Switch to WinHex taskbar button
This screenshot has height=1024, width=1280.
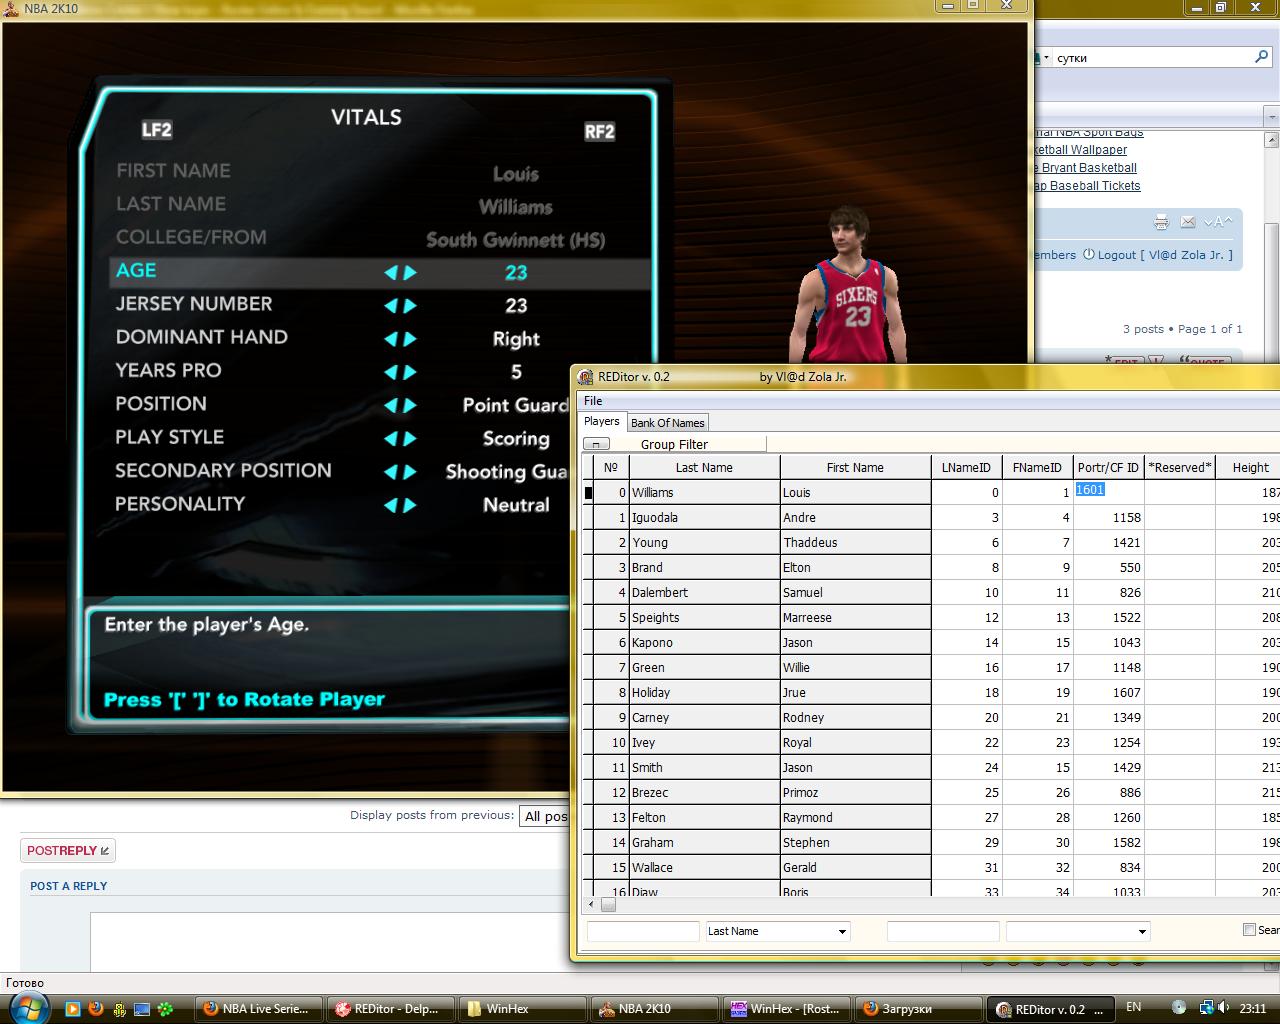point(521,1009)
